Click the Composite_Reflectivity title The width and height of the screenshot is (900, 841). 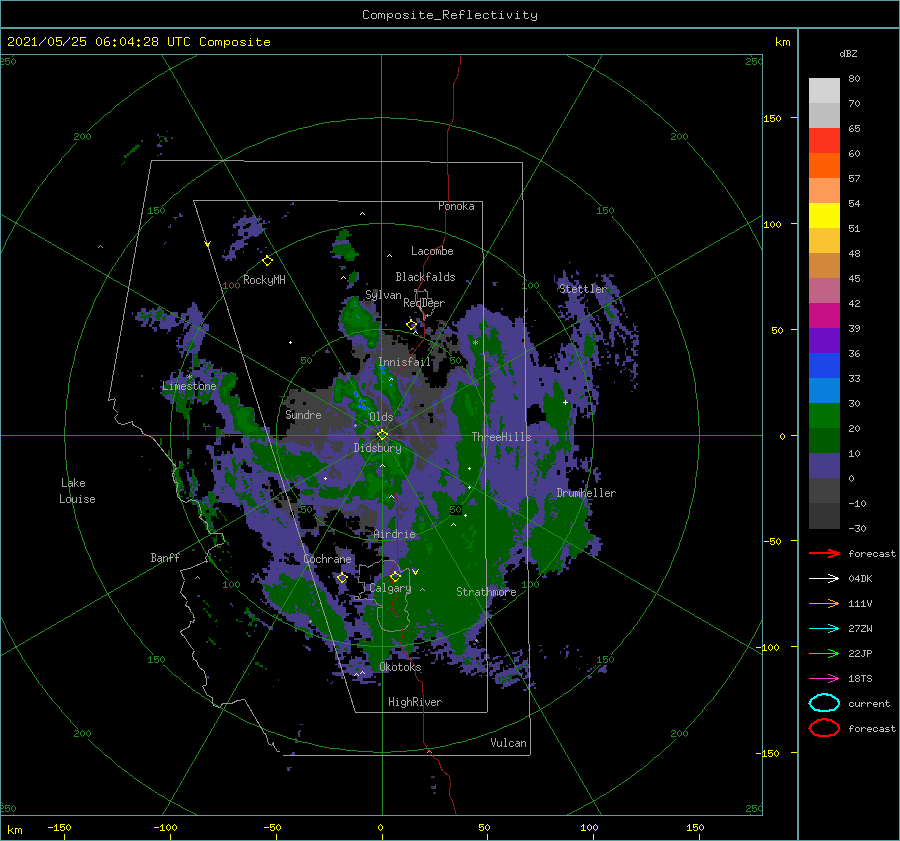[449, 15]
